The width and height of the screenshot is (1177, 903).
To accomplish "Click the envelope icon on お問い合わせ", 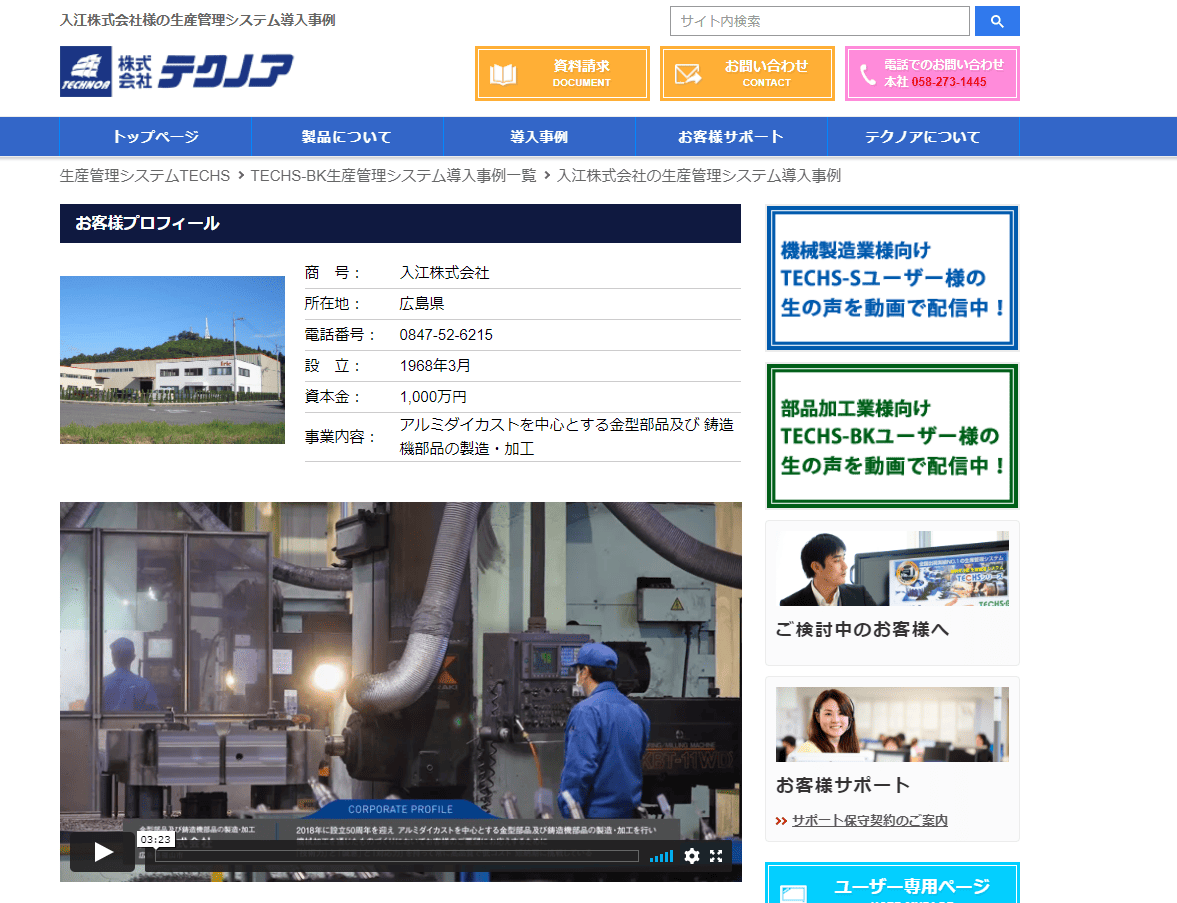I will coord(688,74).
